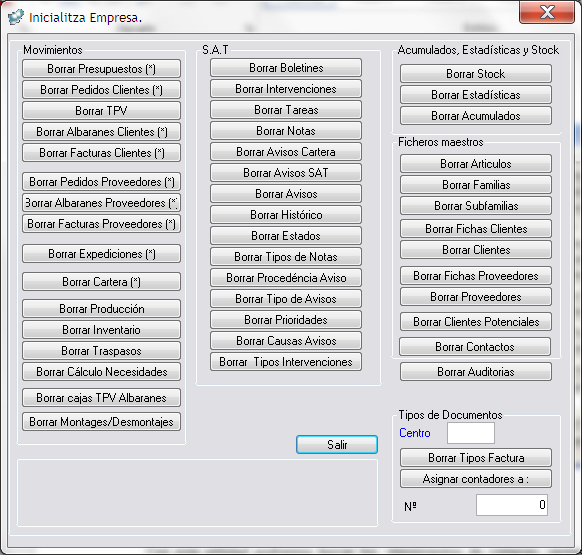582x555 pixels.
Task: Click Borrar Clientes Potenciales button
Action: [476, 321]
